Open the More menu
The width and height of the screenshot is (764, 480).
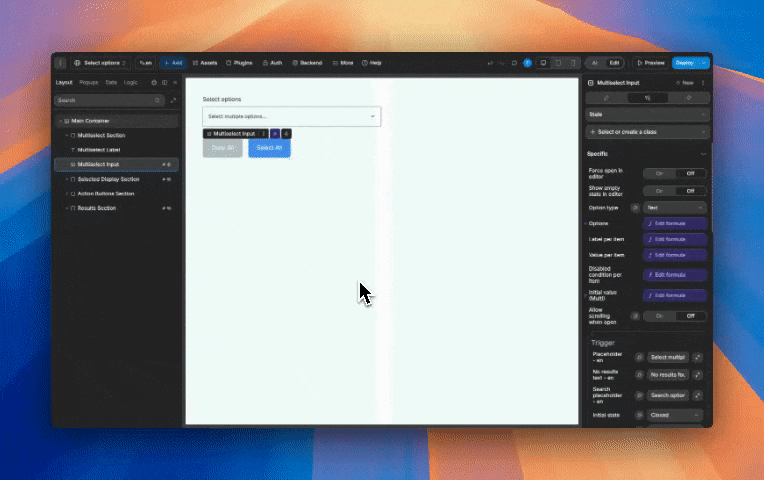[343, 63]
